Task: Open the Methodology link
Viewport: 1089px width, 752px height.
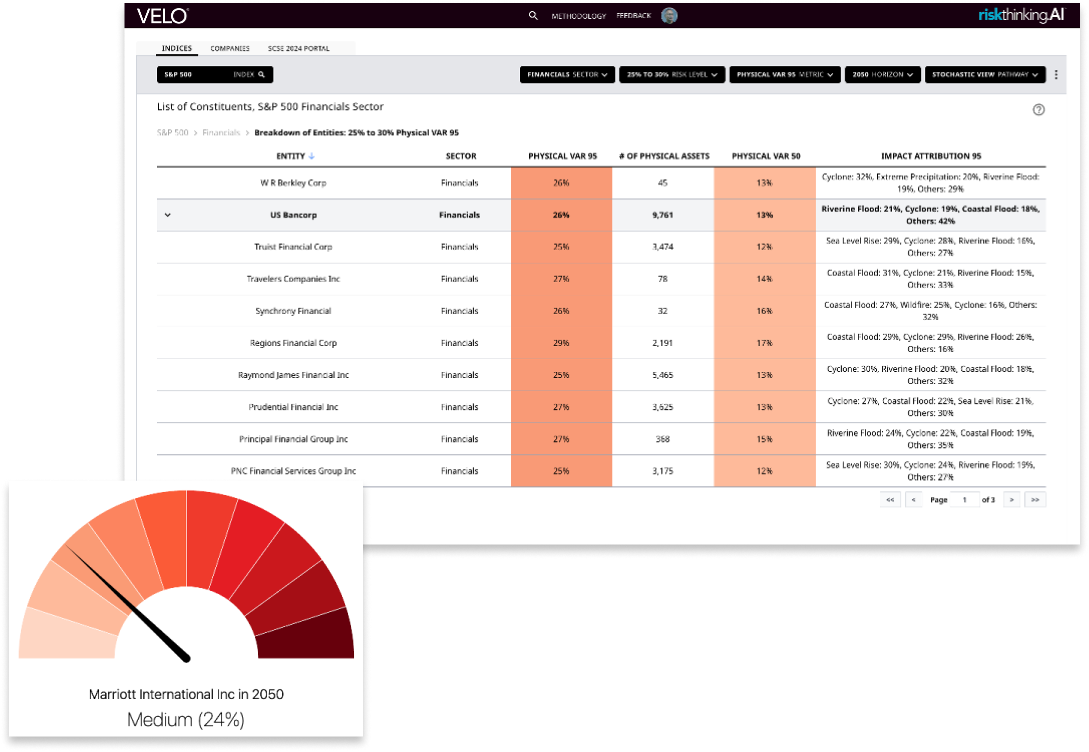Action: tap(579, 16)
